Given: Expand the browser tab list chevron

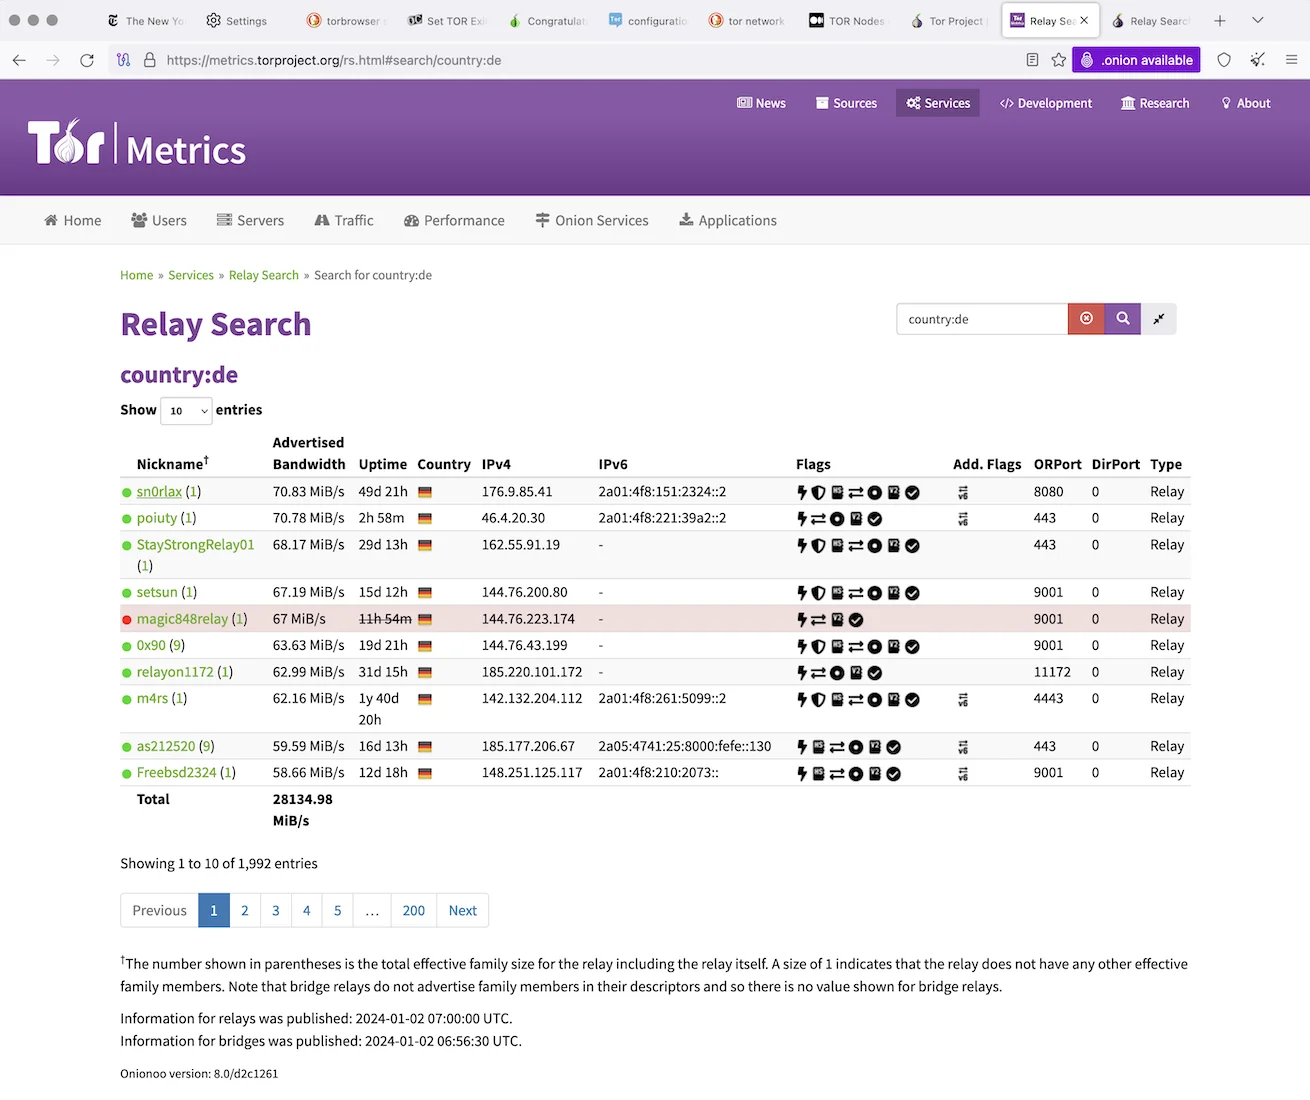Looking at the screenshot, I should click(1258, 20).
